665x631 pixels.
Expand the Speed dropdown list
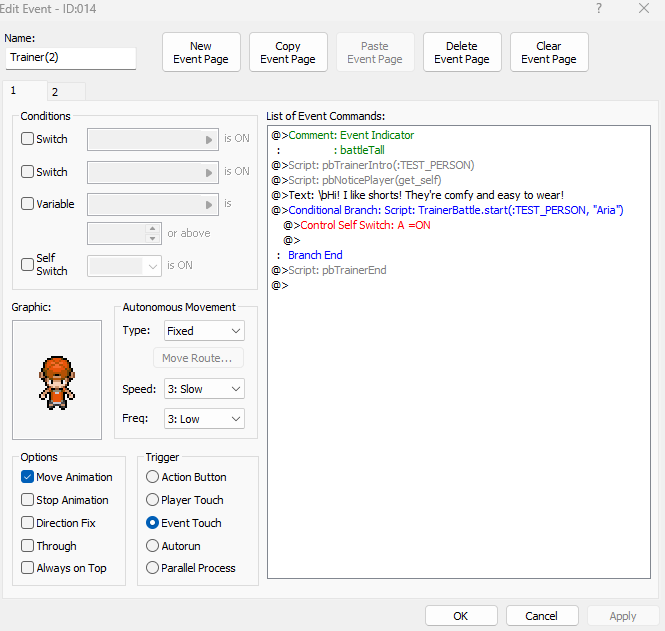204,389
